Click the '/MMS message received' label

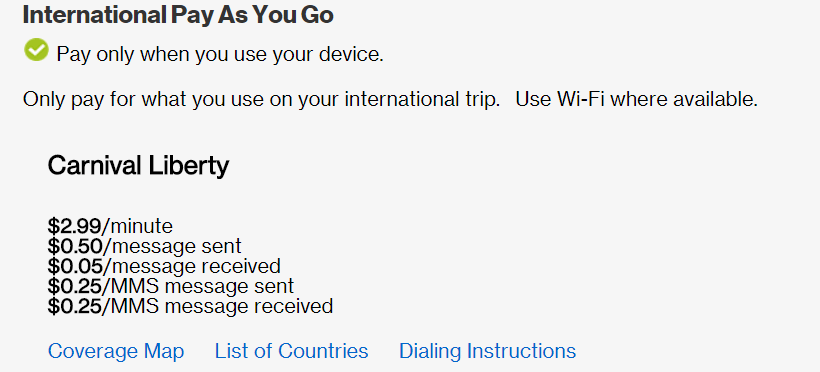pos(217,306)
